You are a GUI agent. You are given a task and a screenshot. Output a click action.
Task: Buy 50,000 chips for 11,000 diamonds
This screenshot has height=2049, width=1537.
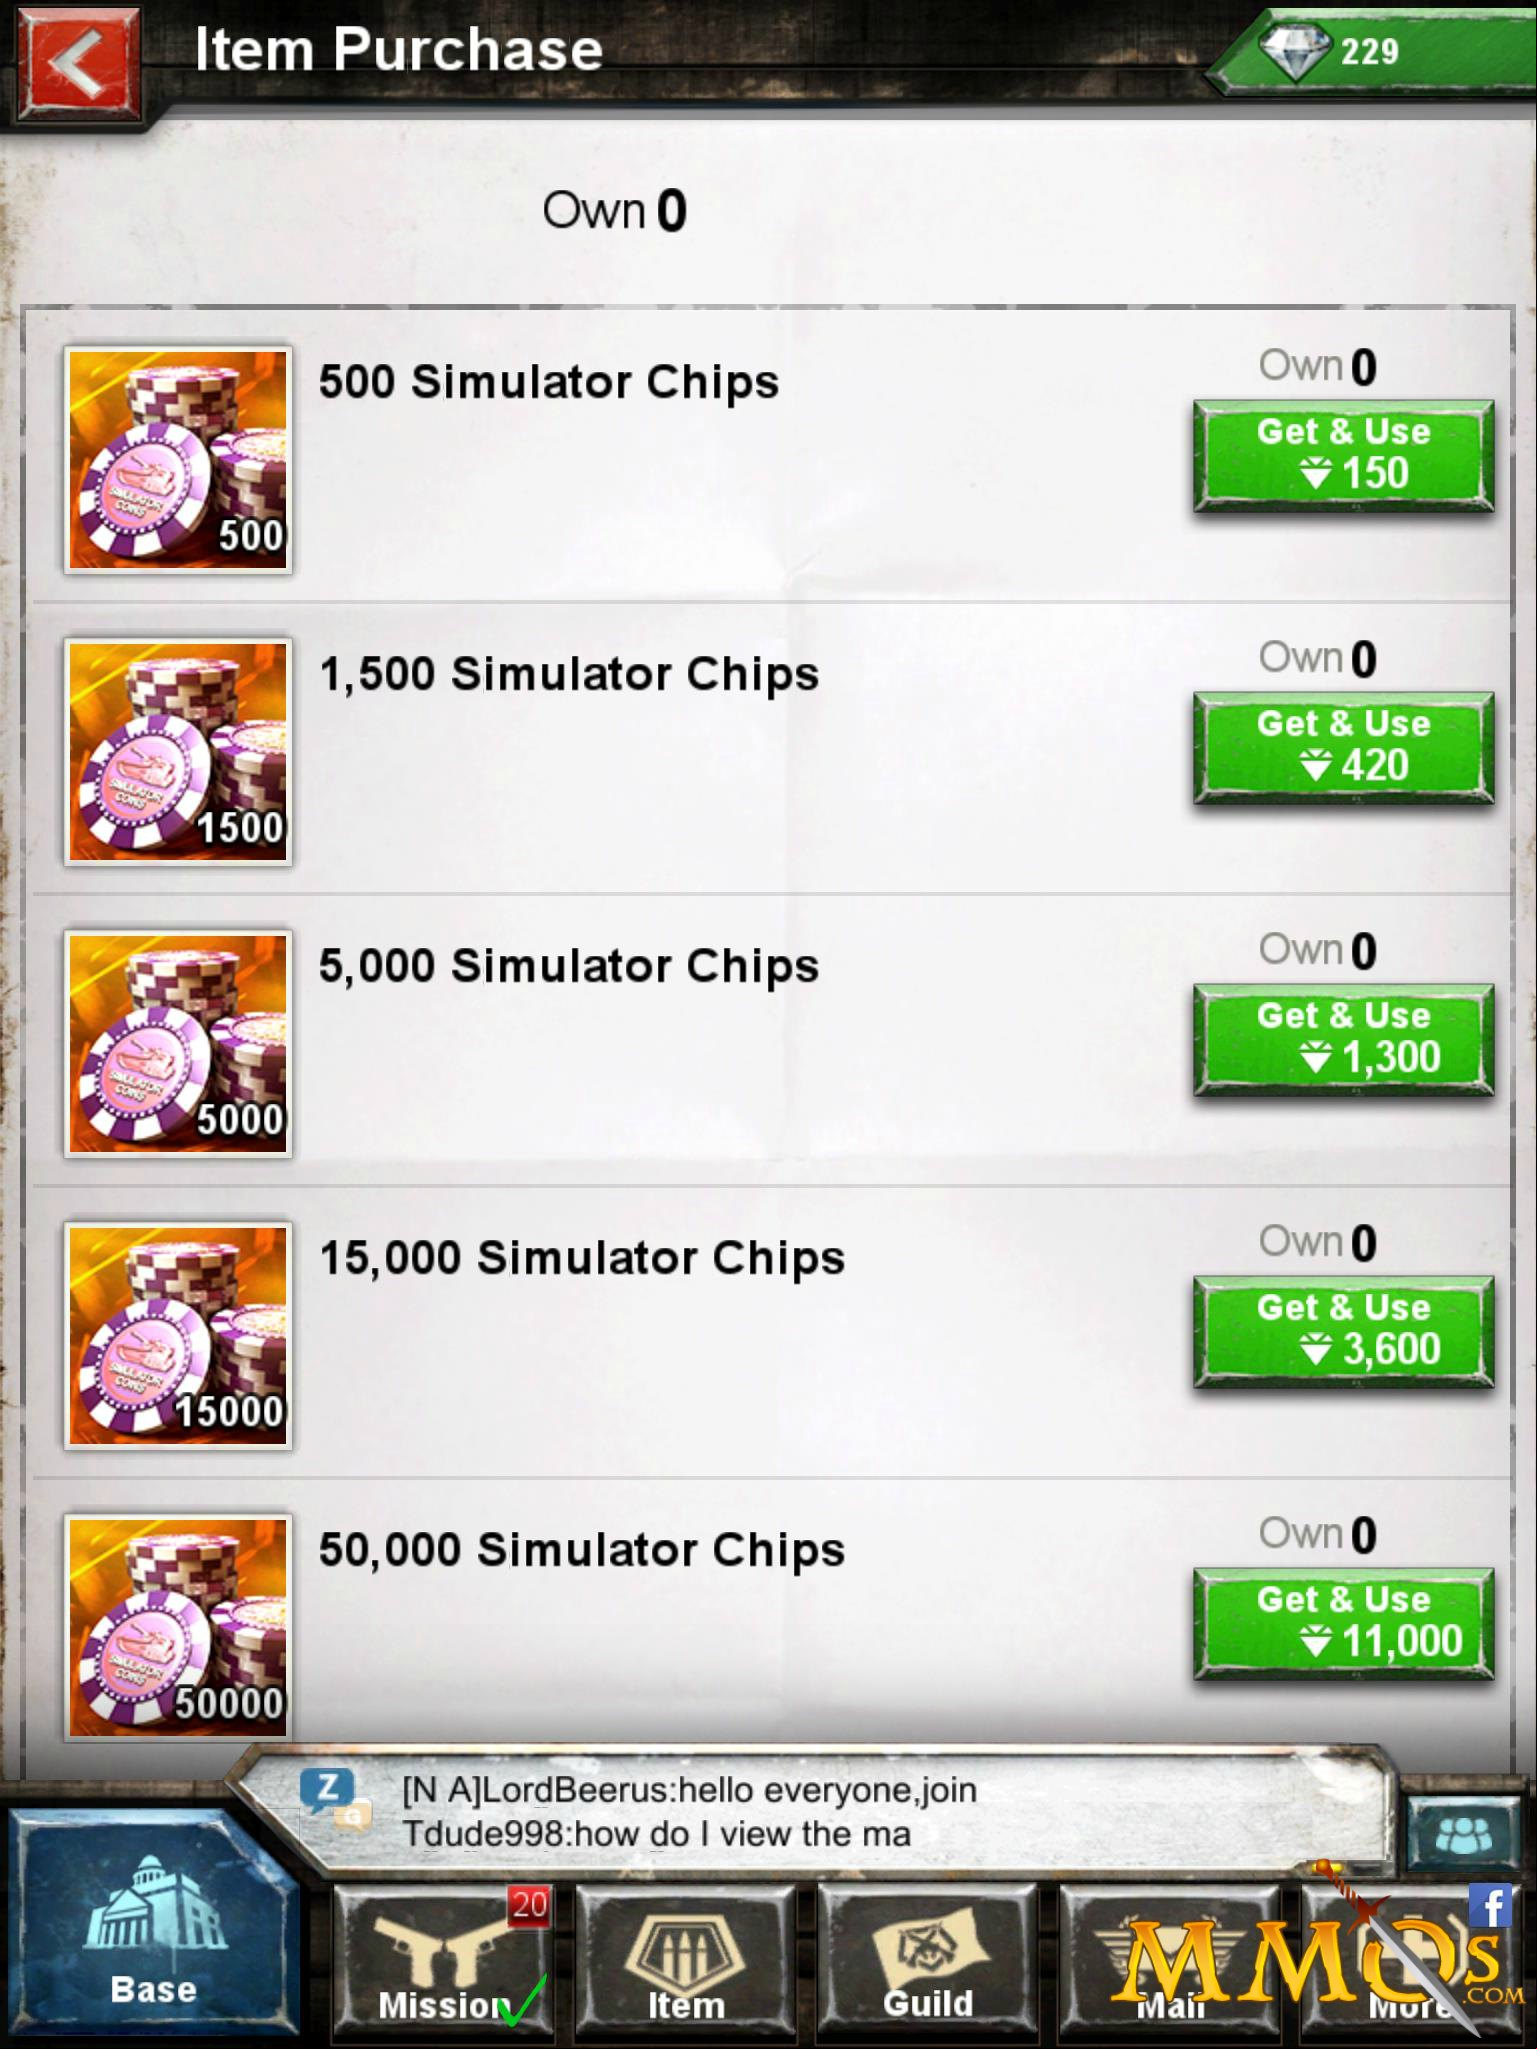[x=1343, y=1624]
